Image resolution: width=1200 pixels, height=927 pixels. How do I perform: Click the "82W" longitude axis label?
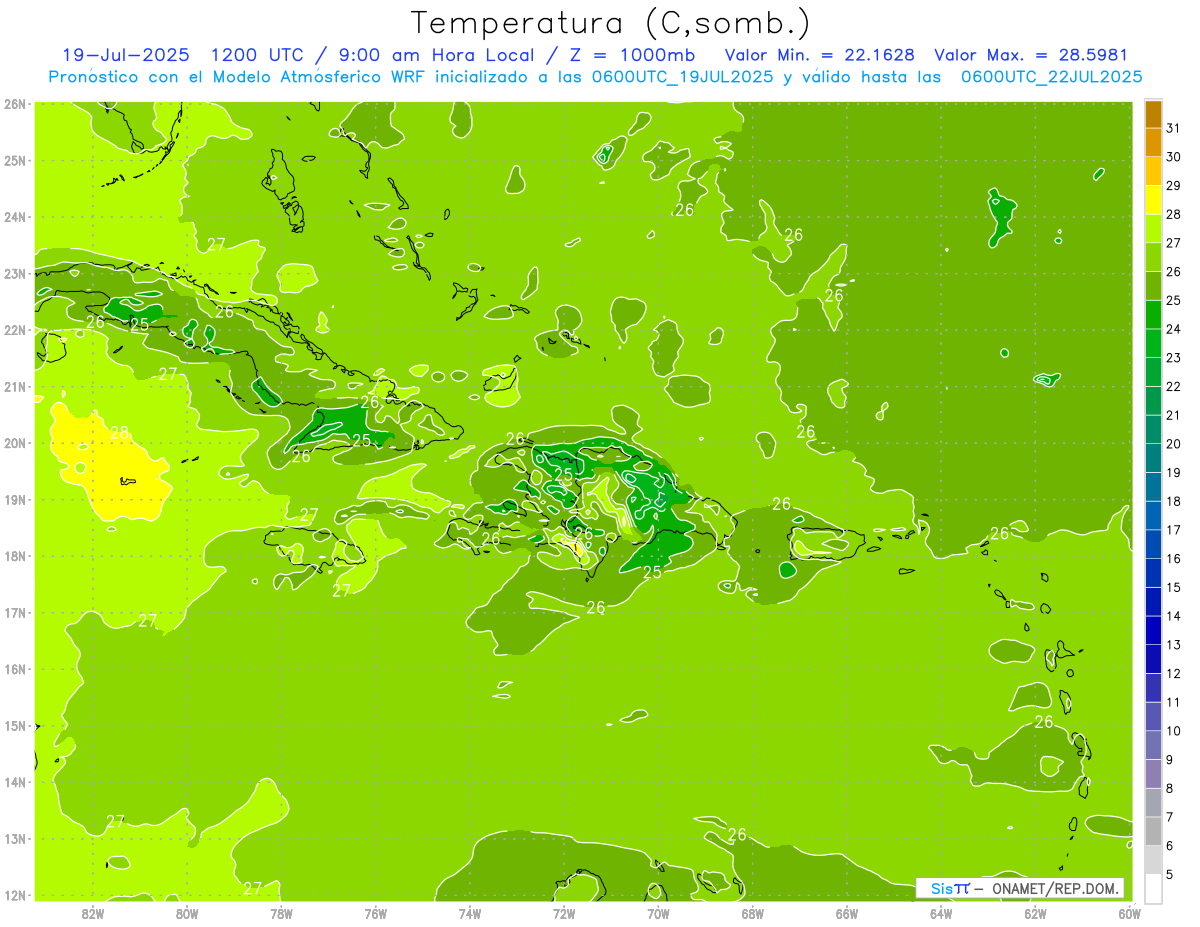[93, 912]
